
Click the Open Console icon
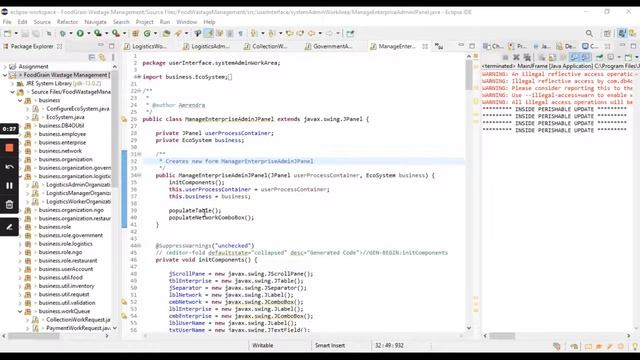[628, 57]
